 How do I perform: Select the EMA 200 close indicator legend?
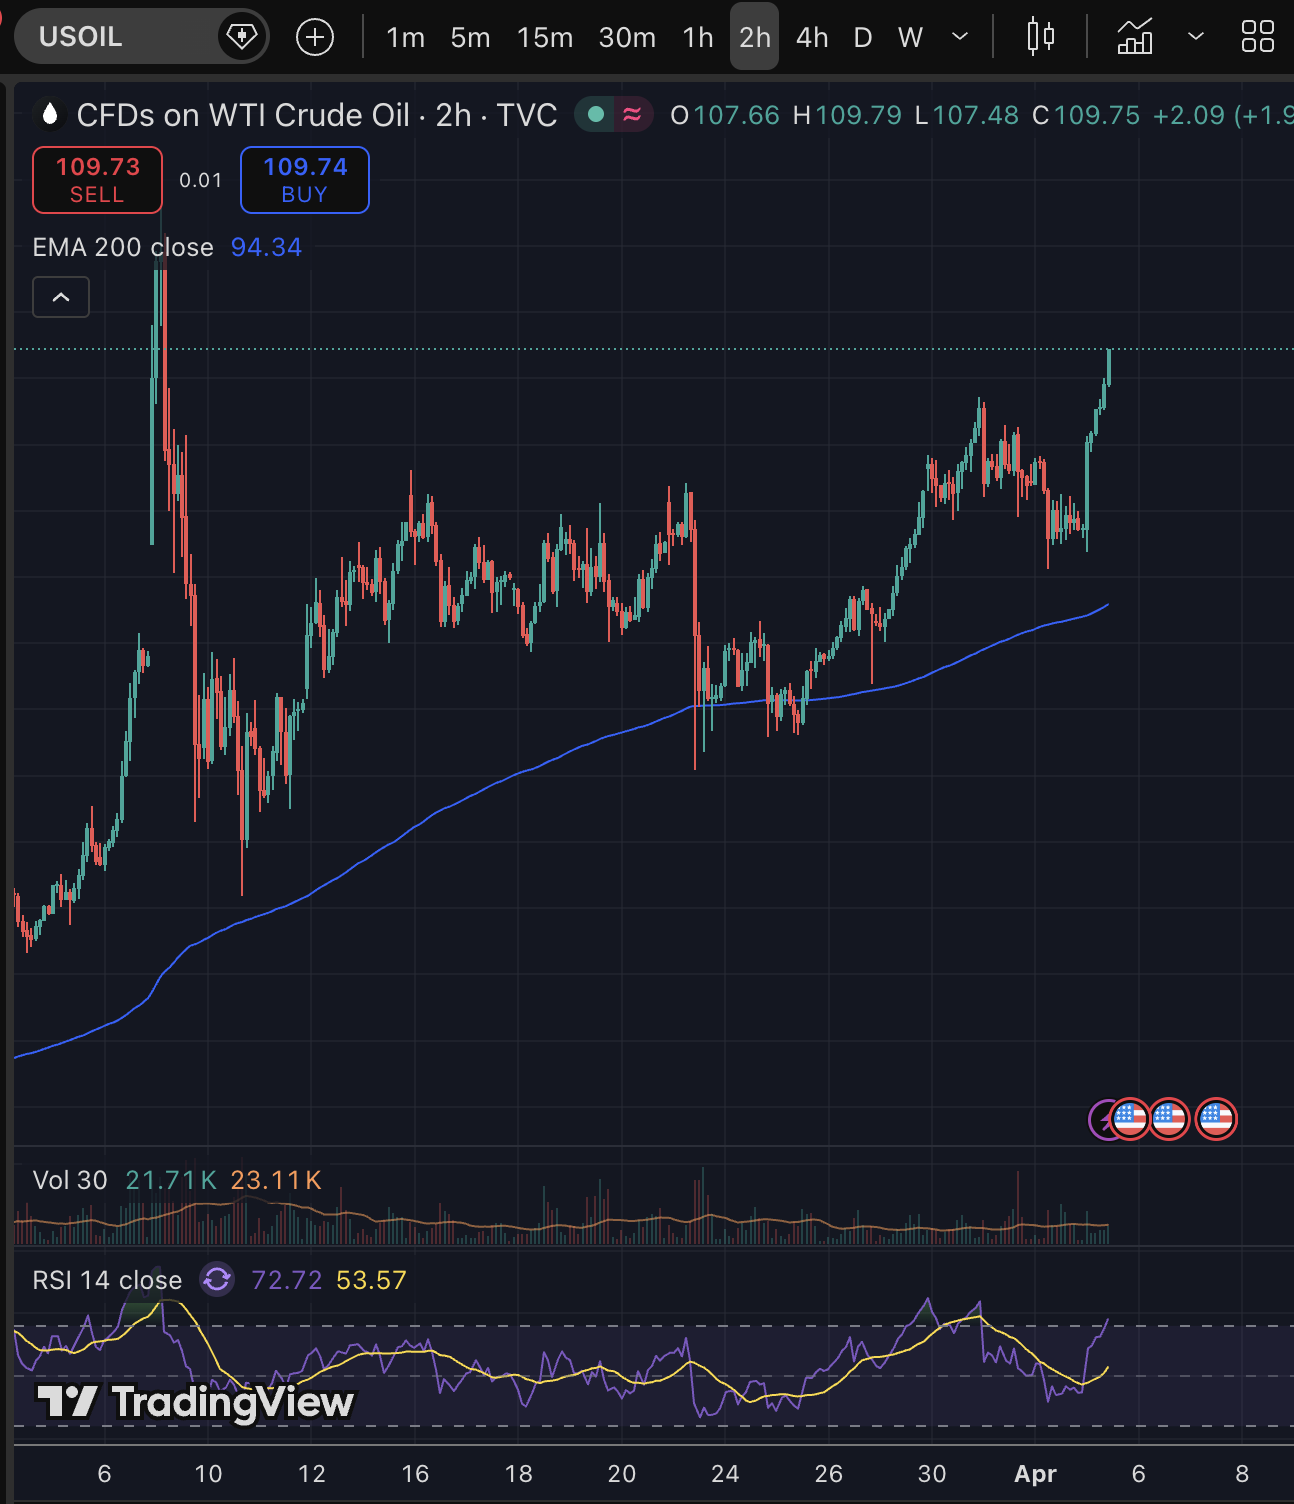123,247
